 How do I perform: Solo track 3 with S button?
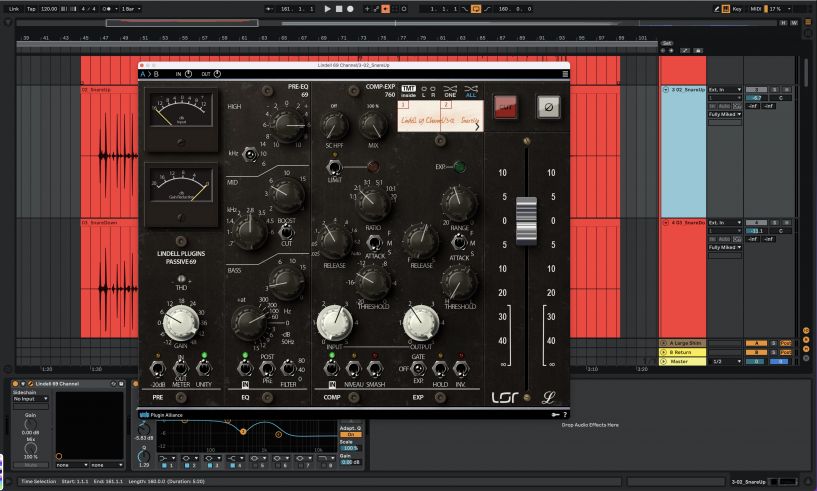(x=774, y=90)
